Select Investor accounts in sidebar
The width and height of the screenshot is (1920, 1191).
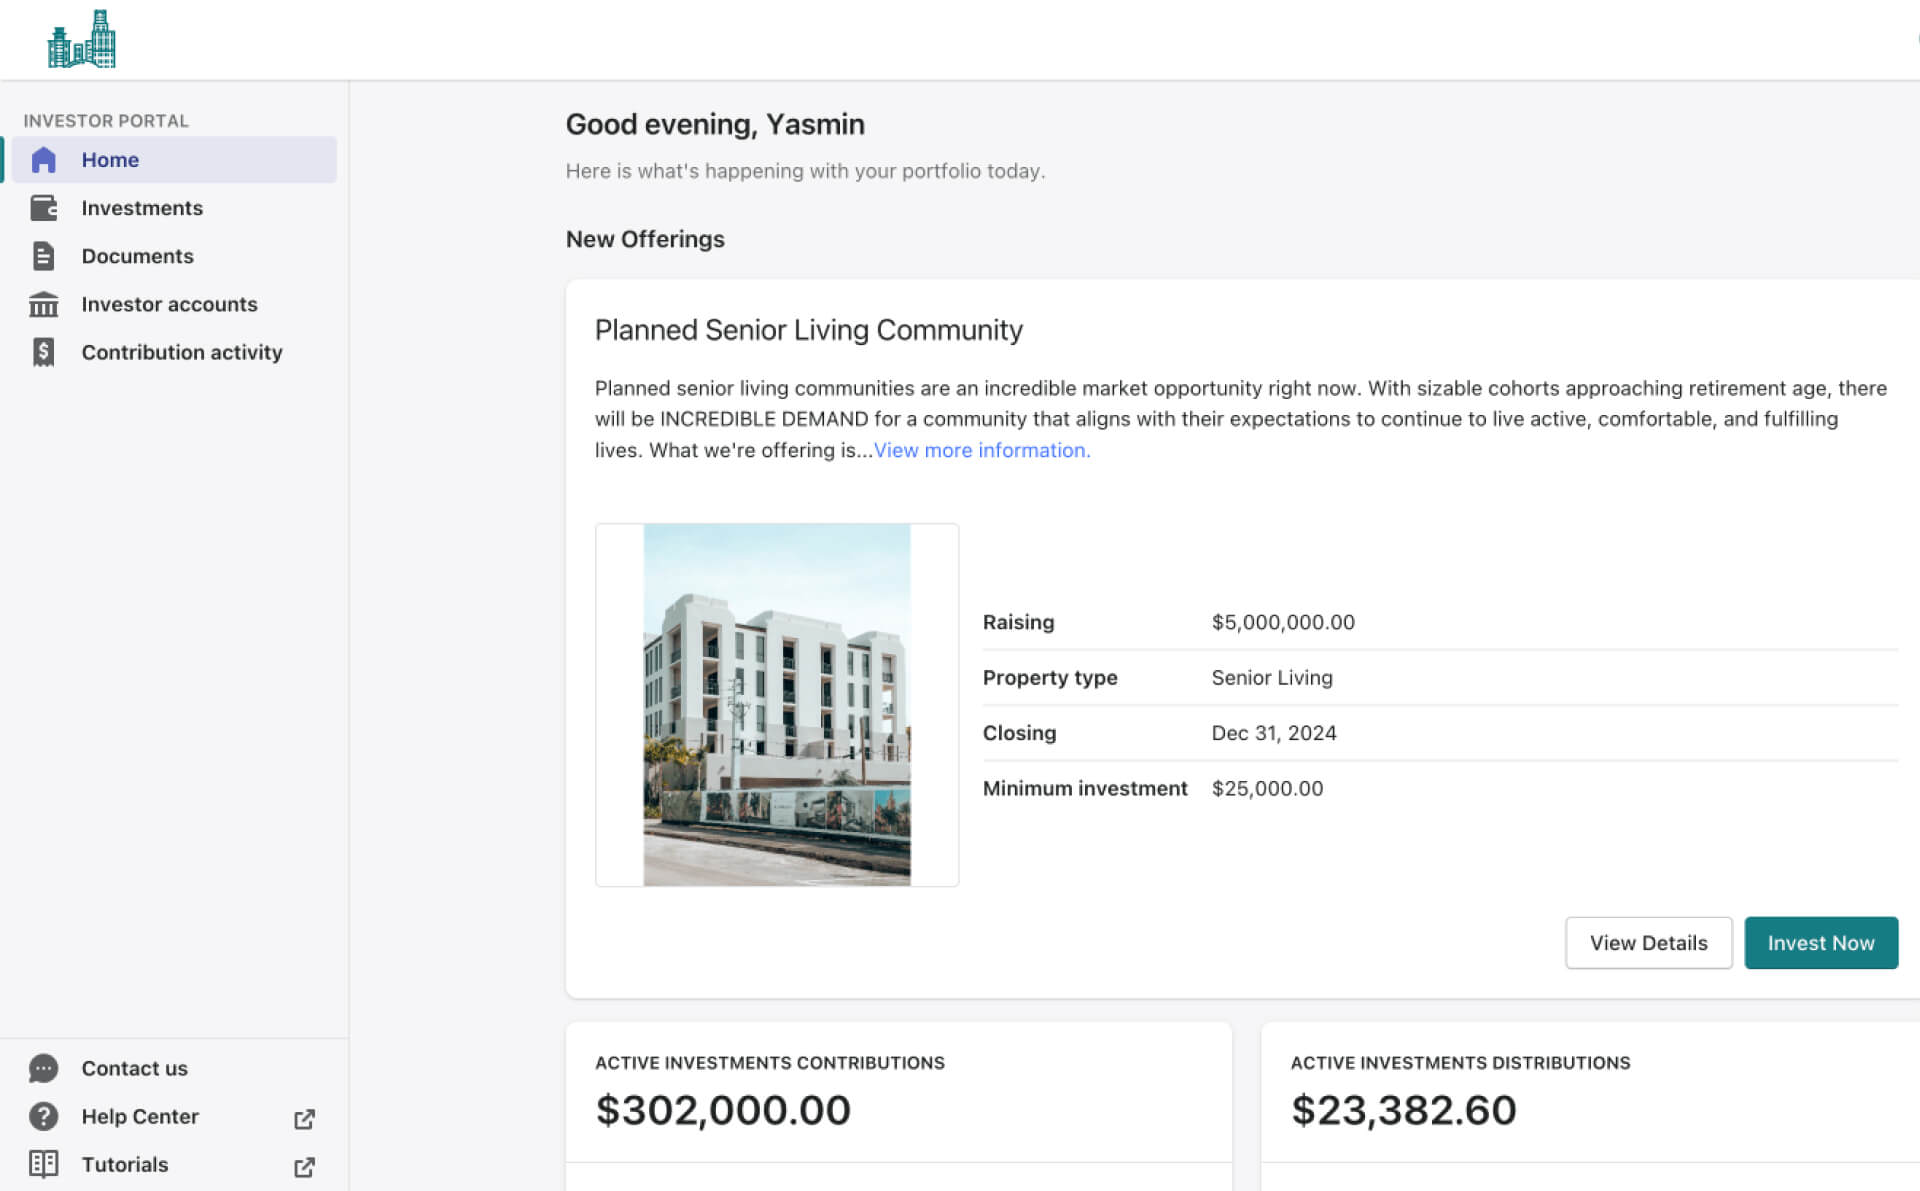coord(169,304)
